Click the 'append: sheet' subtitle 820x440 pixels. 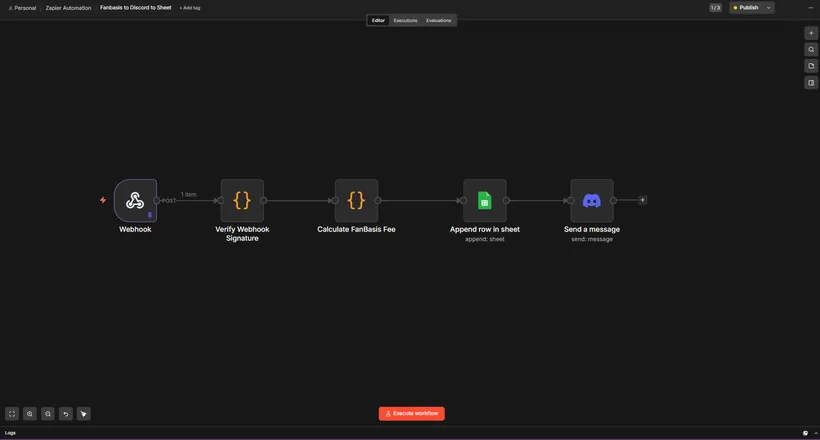pyautogui.click(x=485, y=239)
